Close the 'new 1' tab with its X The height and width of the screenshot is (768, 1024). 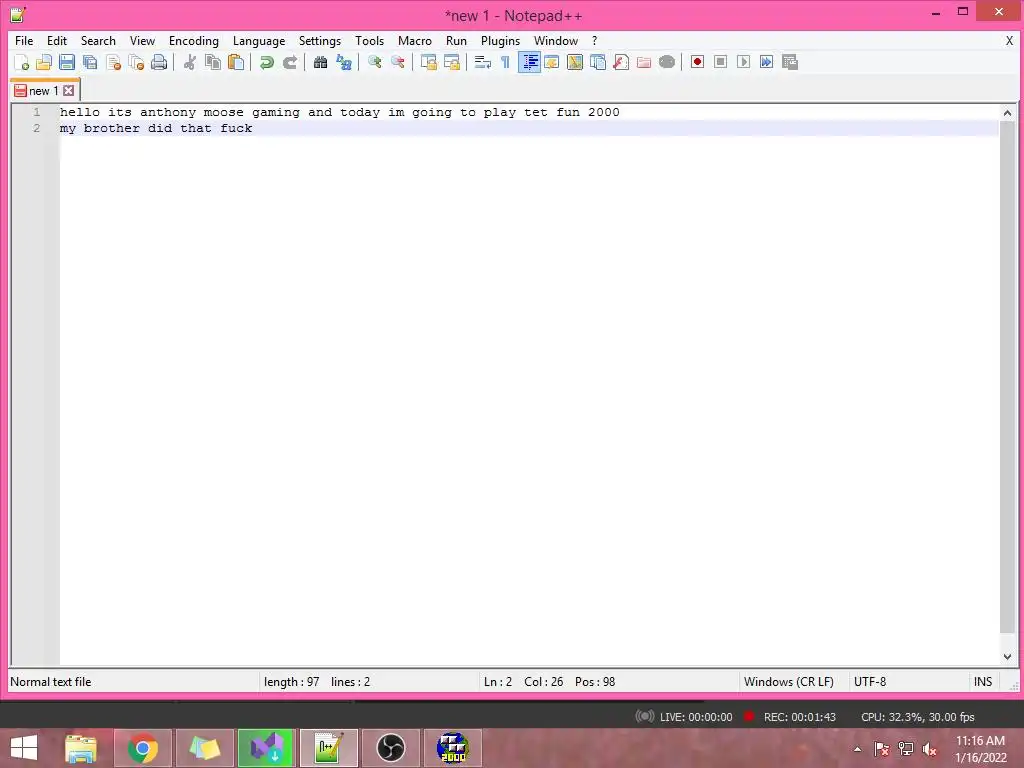pos(69,91)
